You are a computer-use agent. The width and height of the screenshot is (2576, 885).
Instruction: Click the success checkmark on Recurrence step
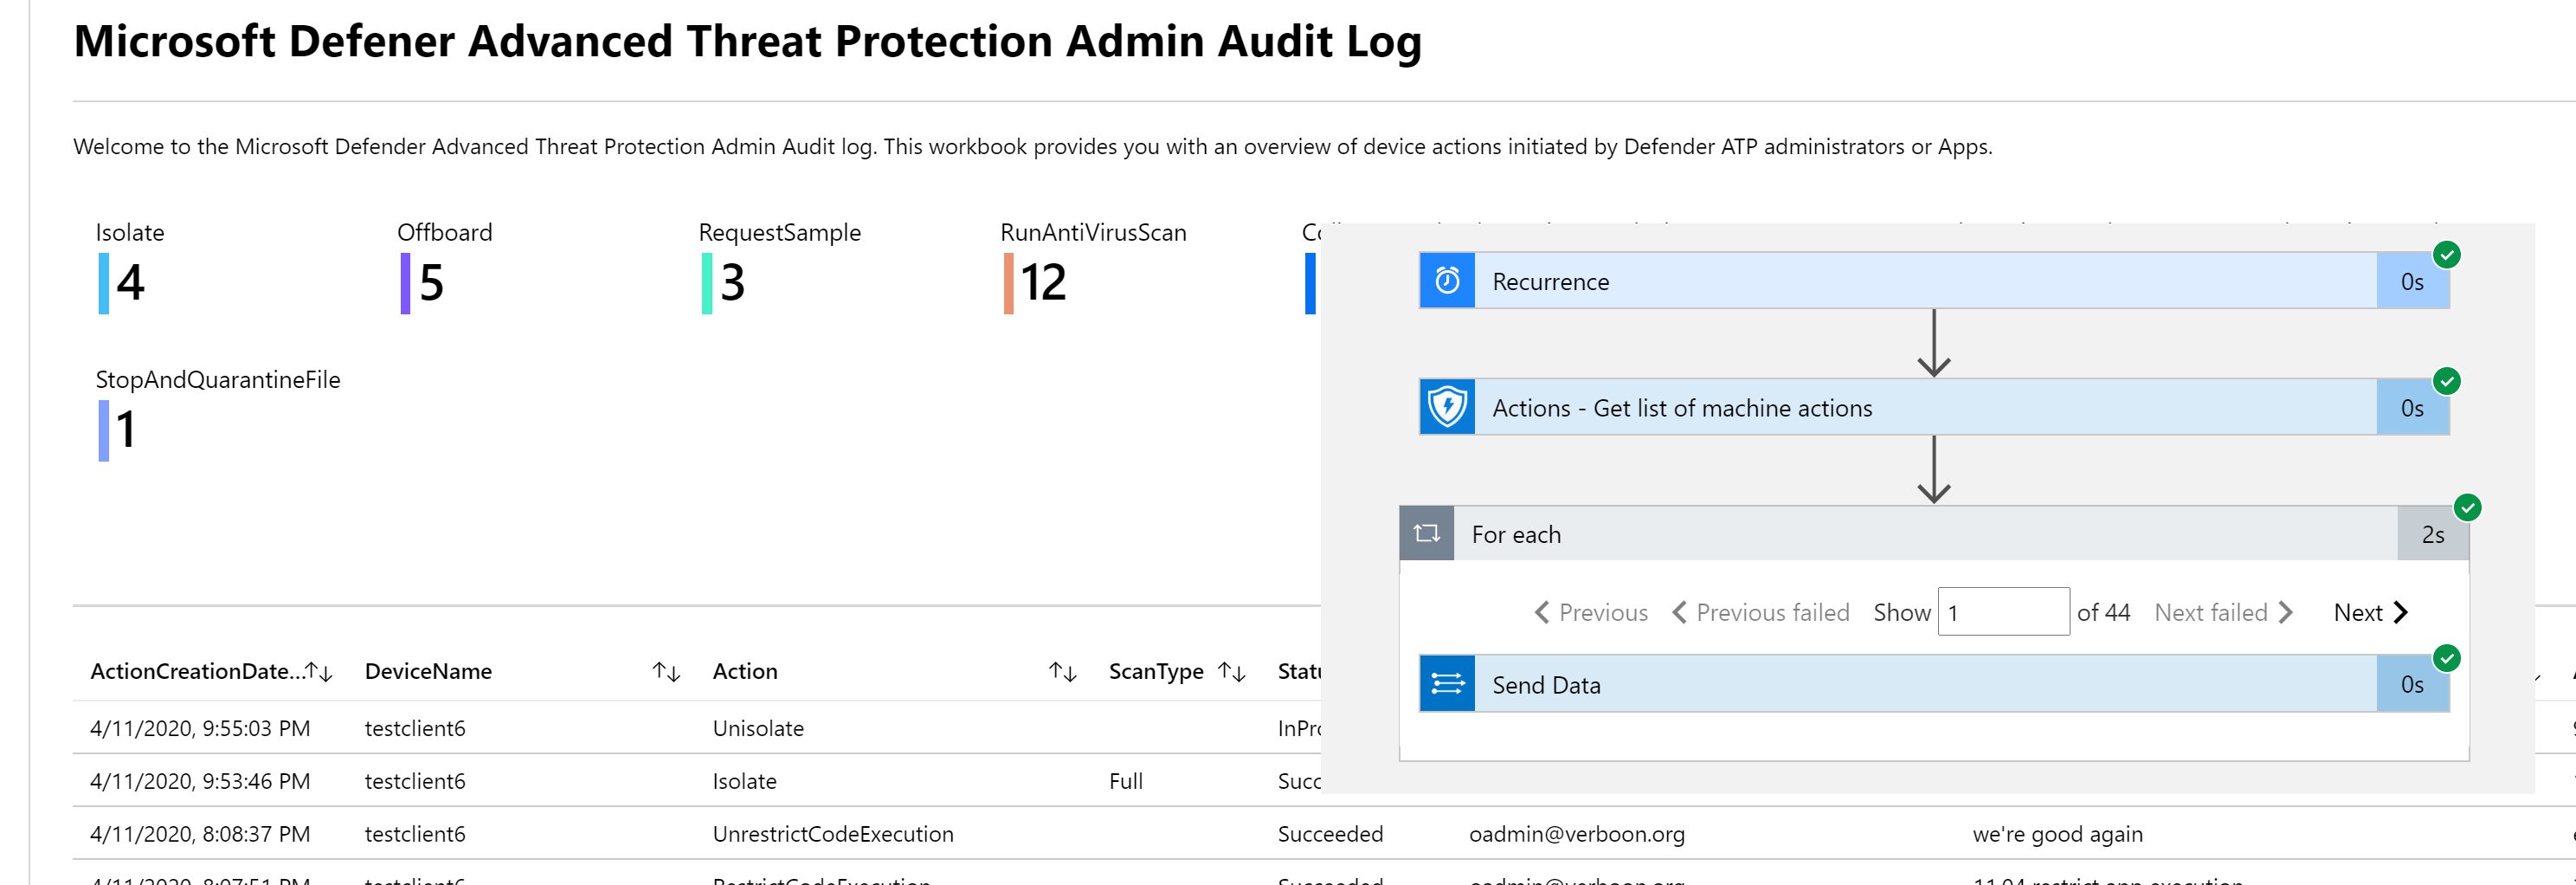click(x=2448, y=254)
